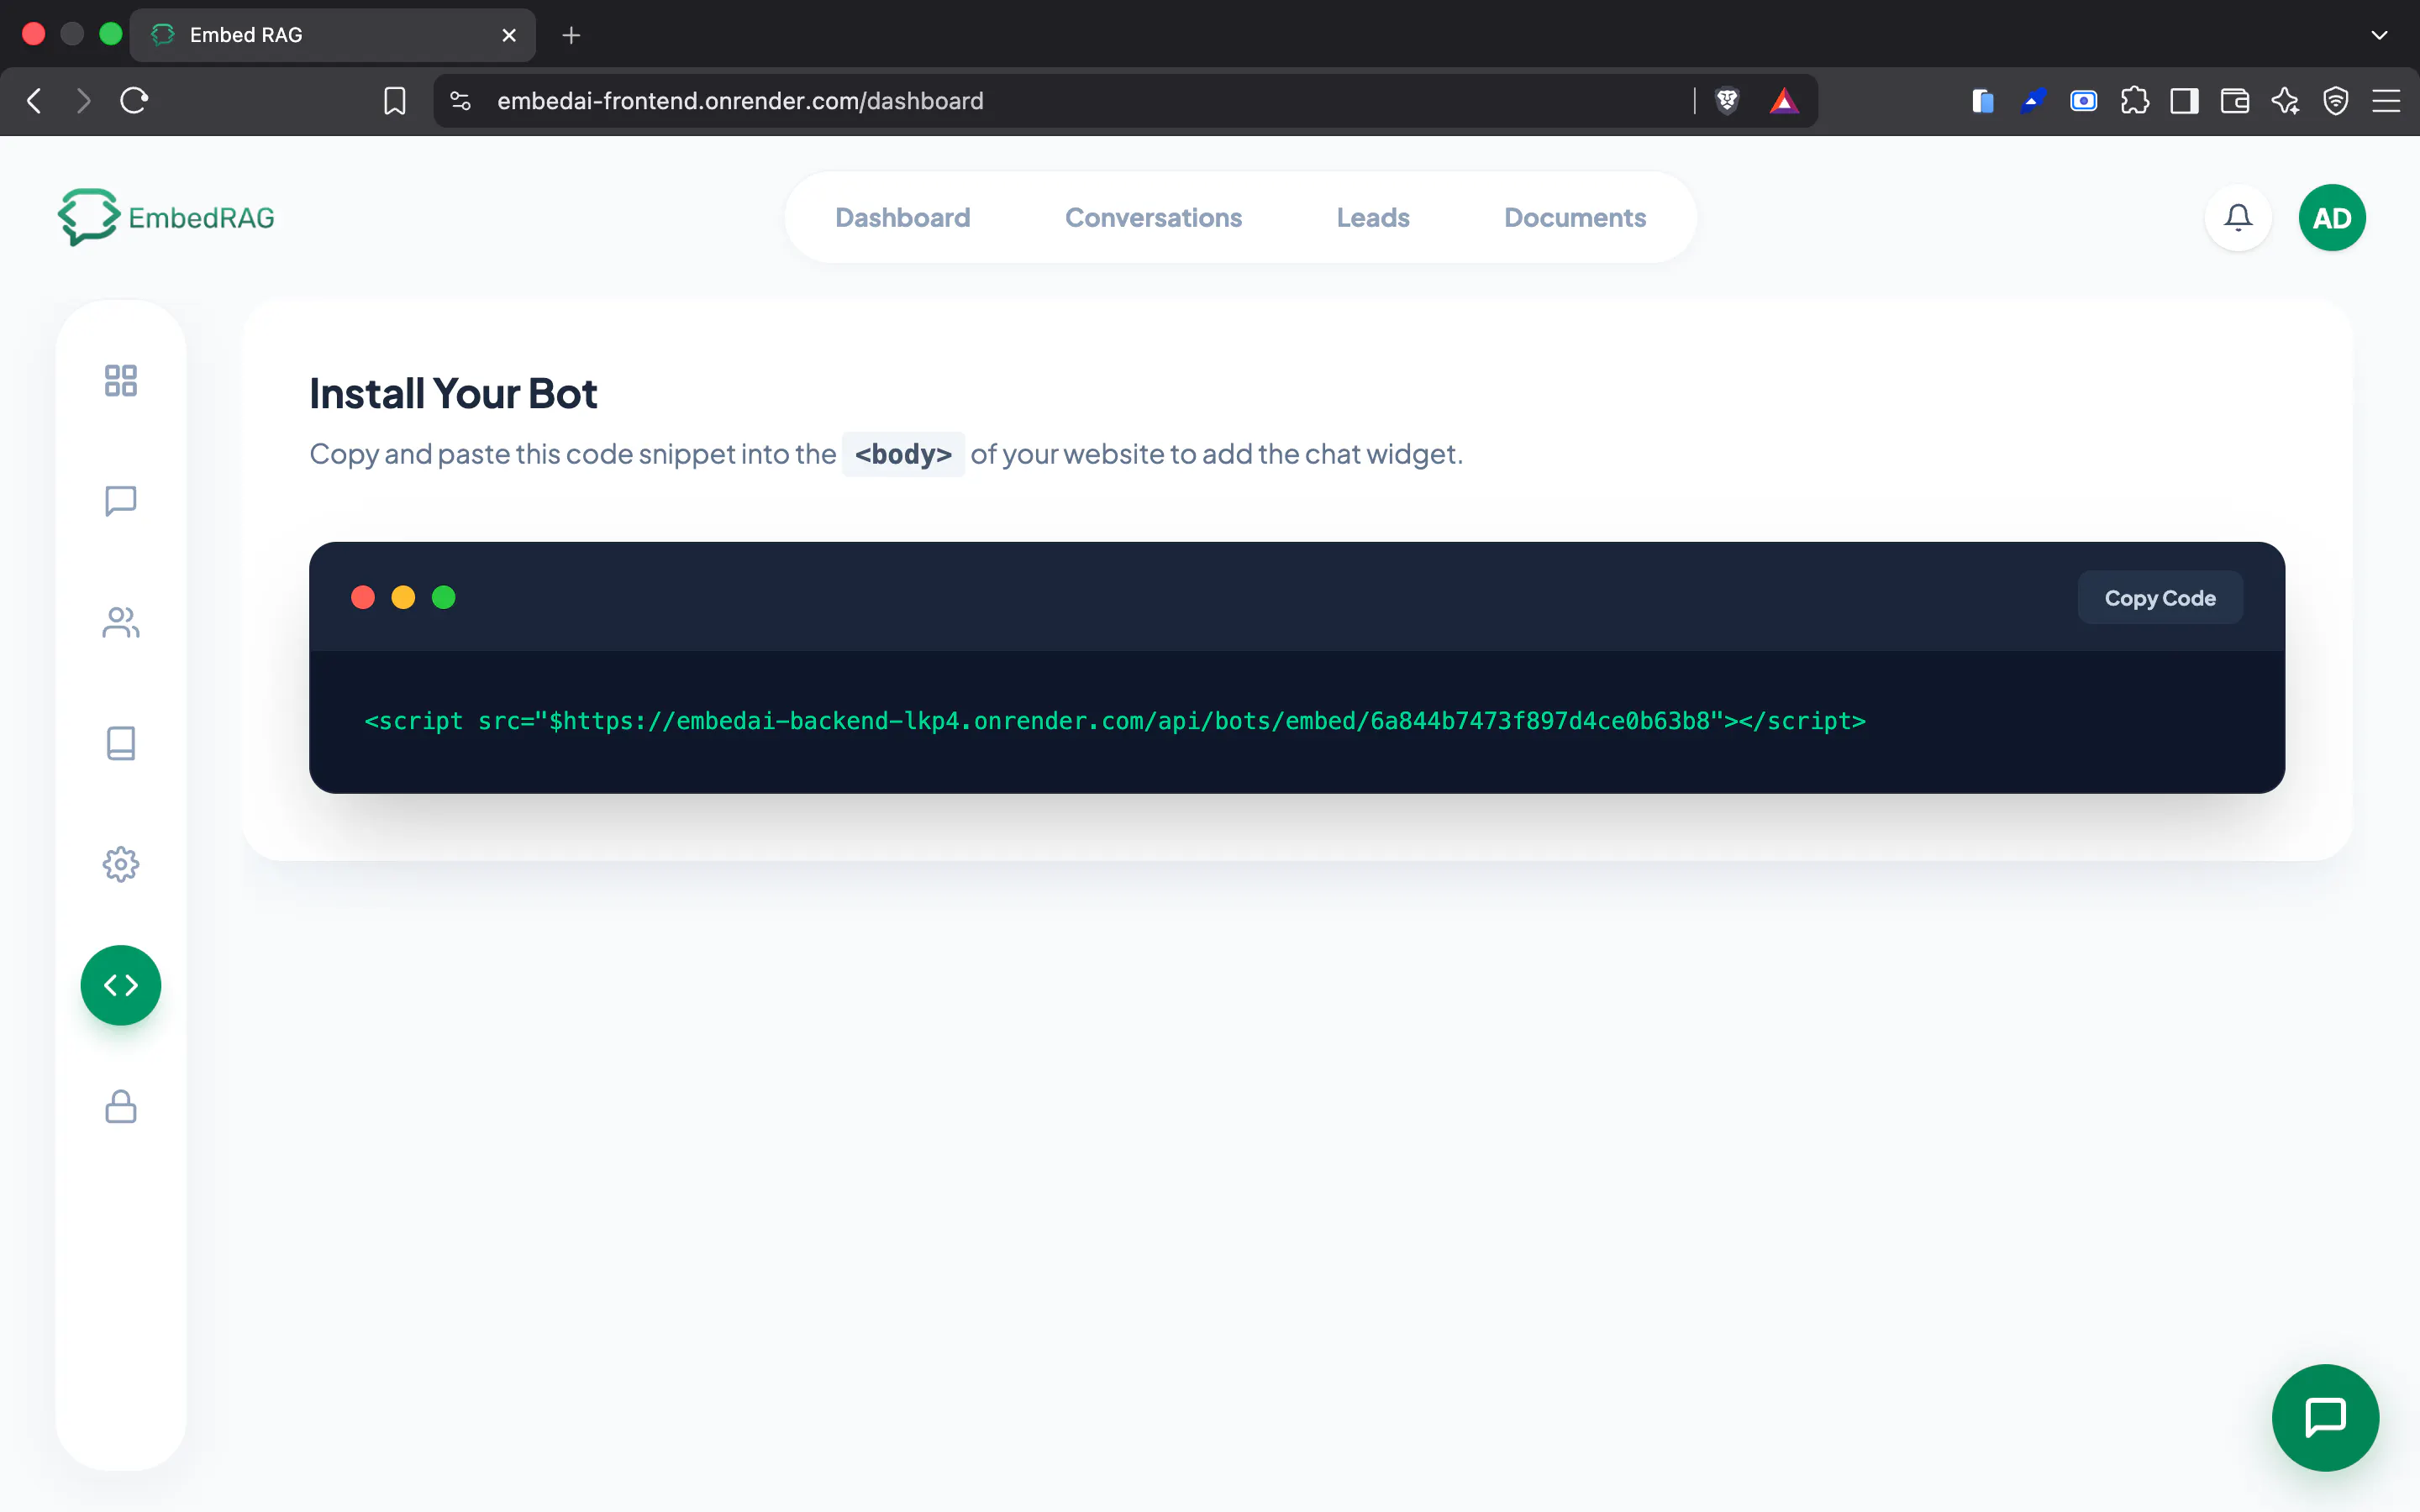View site information icon in address bar

(460, 101)
